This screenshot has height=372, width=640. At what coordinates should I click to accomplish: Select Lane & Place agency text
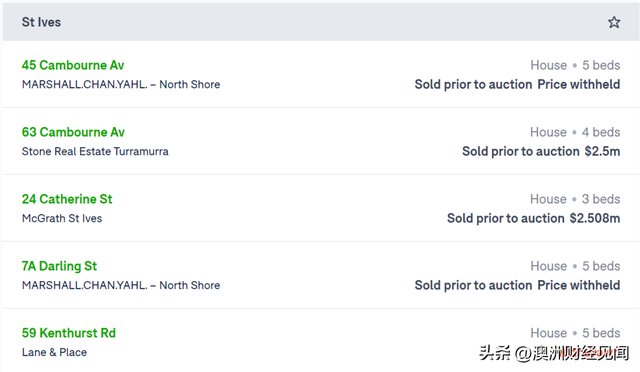54,352
